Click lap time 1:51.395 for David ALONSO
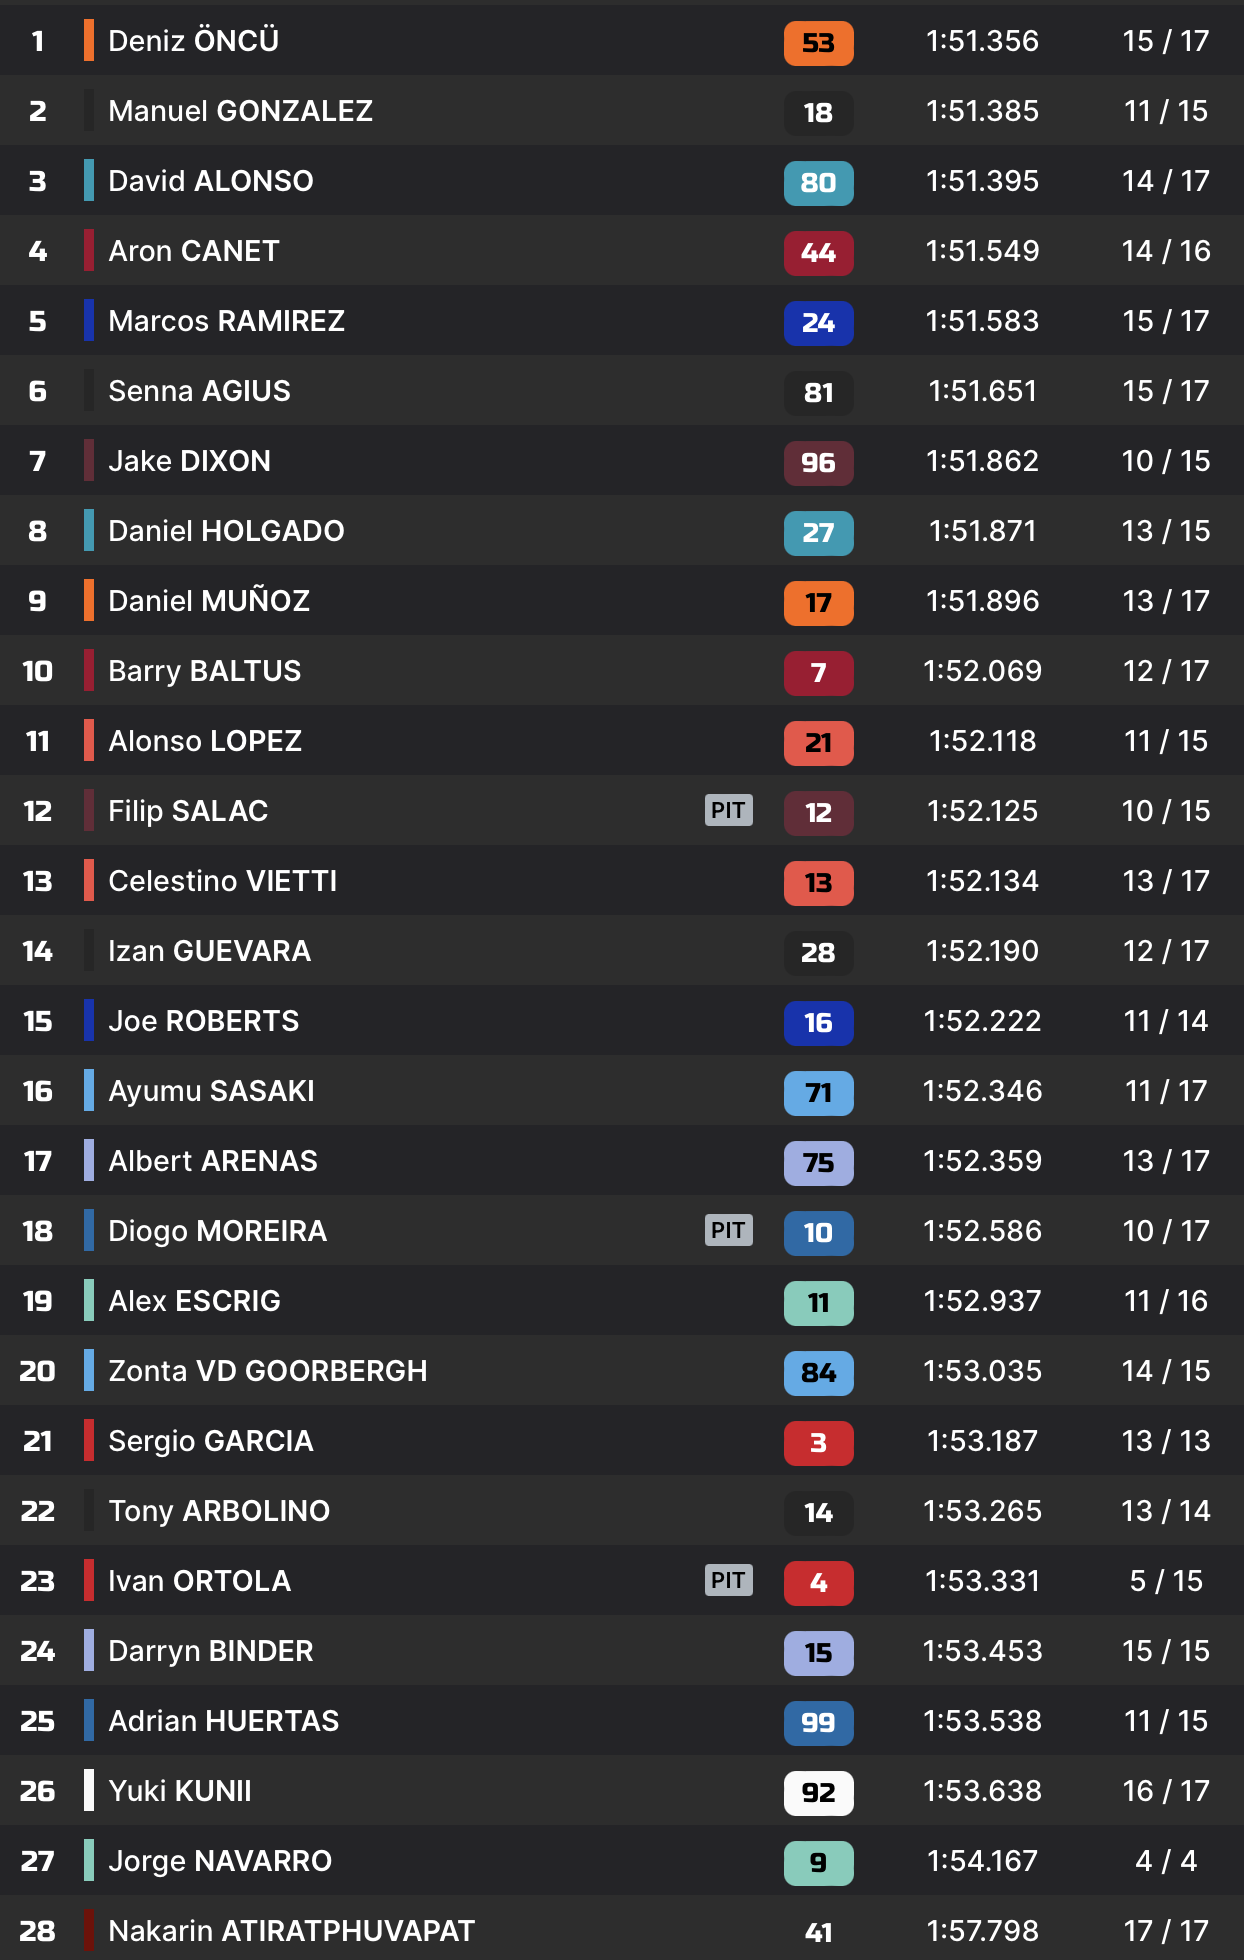 click(x=982, y=181)
